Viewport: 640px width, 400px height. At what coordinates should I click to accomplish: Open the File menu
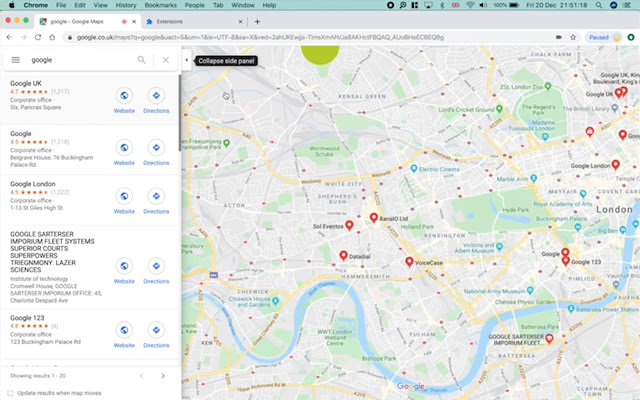(x=61, y=5)
